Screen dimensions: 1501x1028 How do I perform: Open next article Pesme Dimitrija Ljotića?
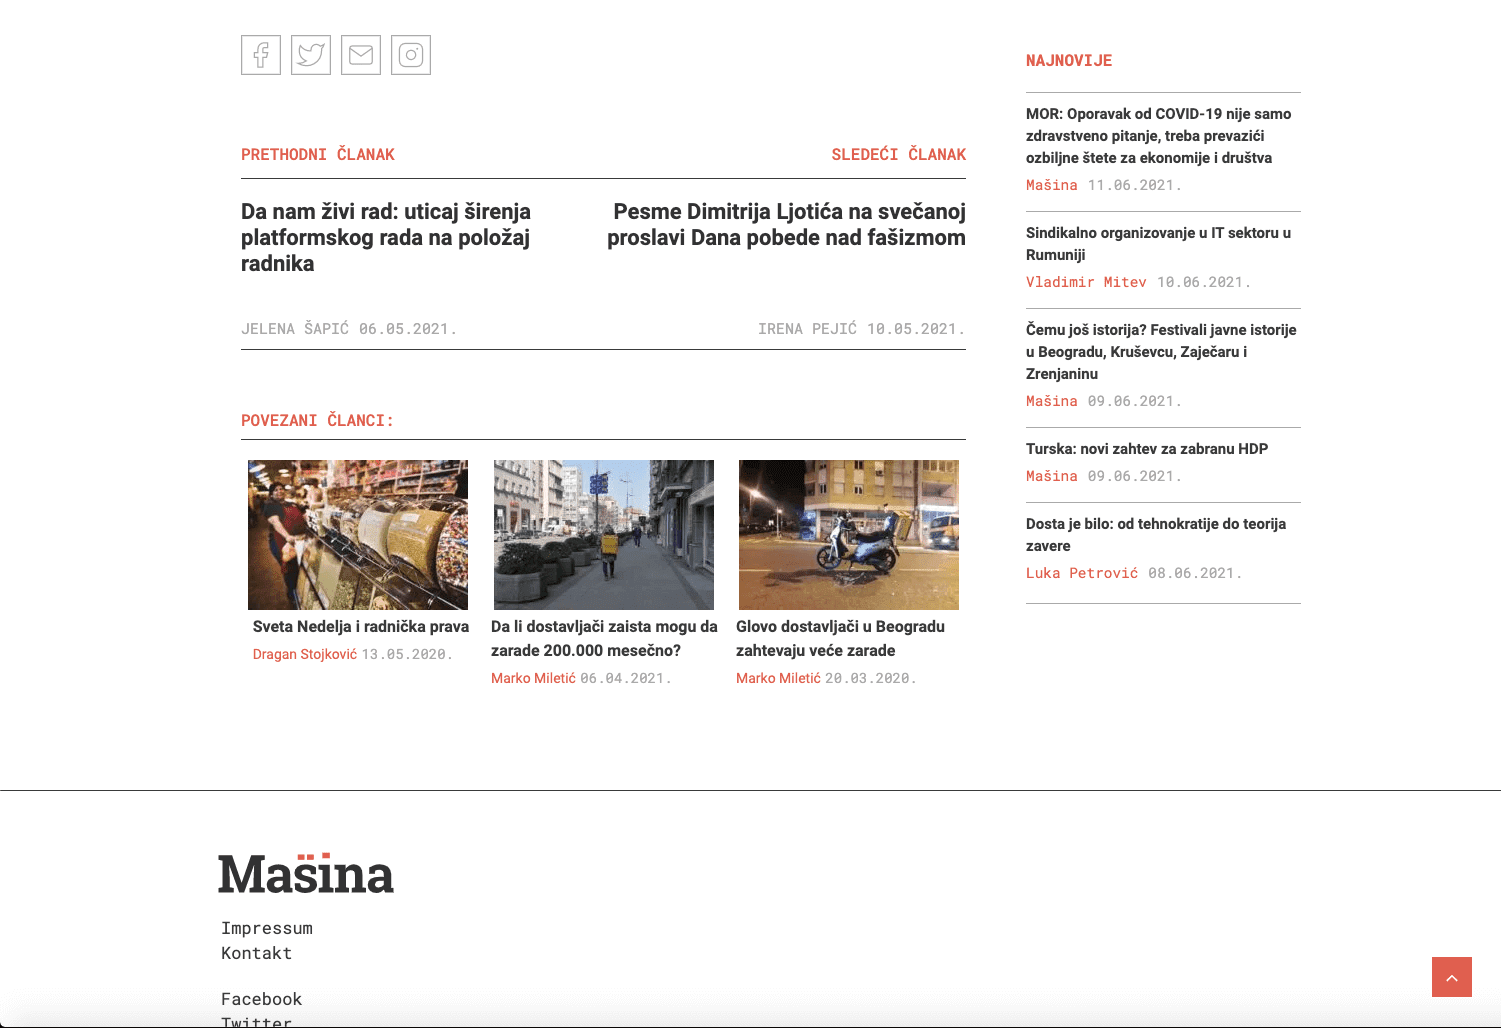click(786, 225)
